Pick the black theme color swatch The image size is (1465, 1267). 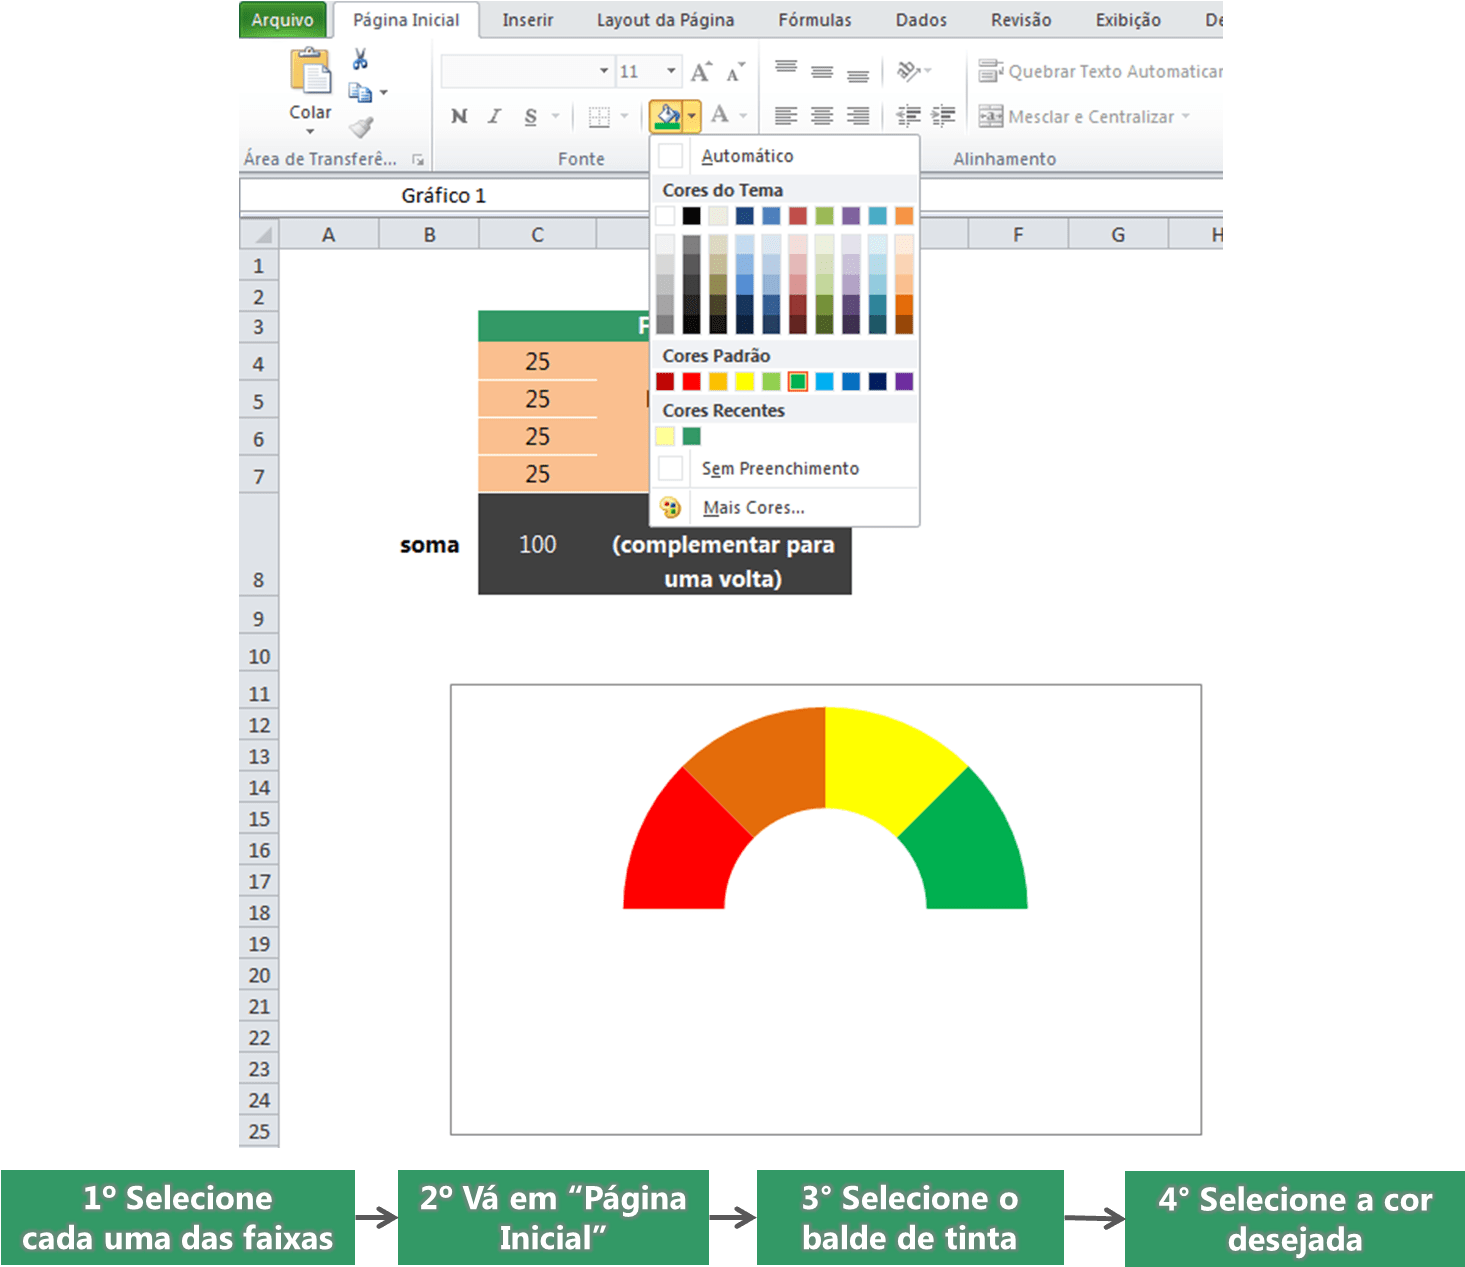click(x=691, y=215)
